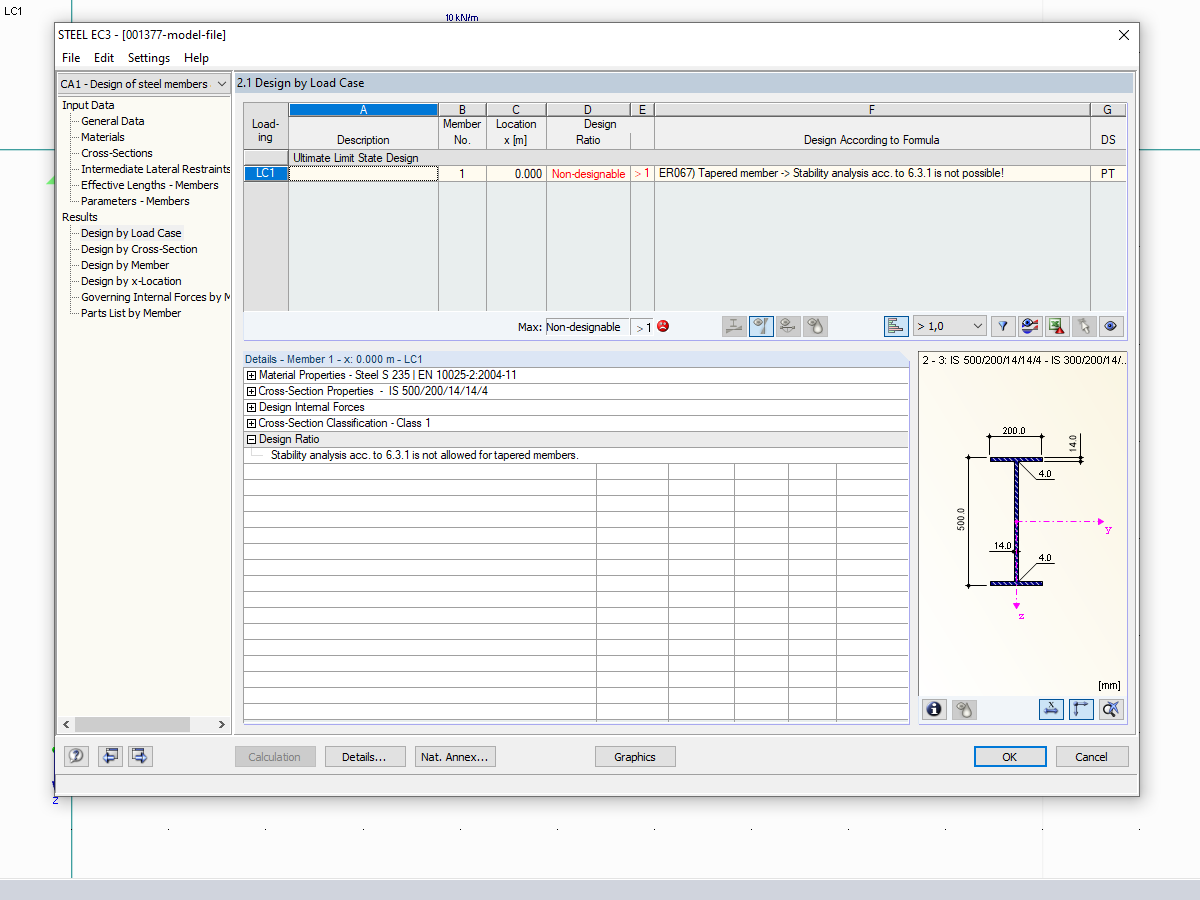Image resolution: width=1200 pixels, height=900 pixels.
Task: Open Parts List by Member
Action: point(131,313)
